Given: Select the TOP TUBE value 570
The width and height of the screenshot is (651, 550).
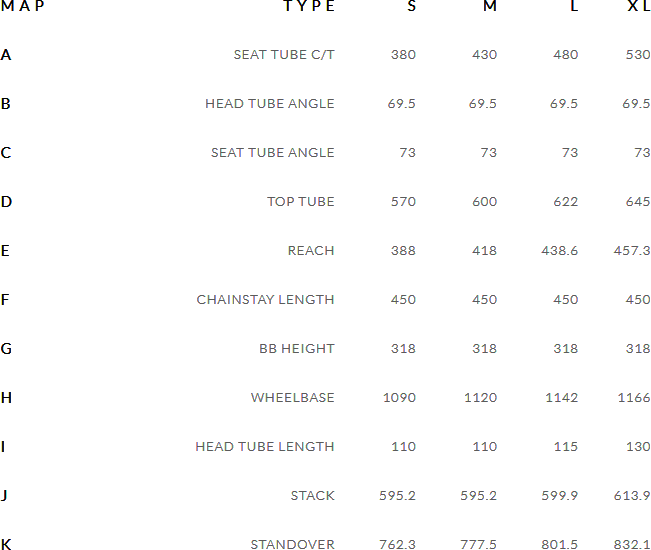Looking at the screenshot, I should (x=403, y=202).
